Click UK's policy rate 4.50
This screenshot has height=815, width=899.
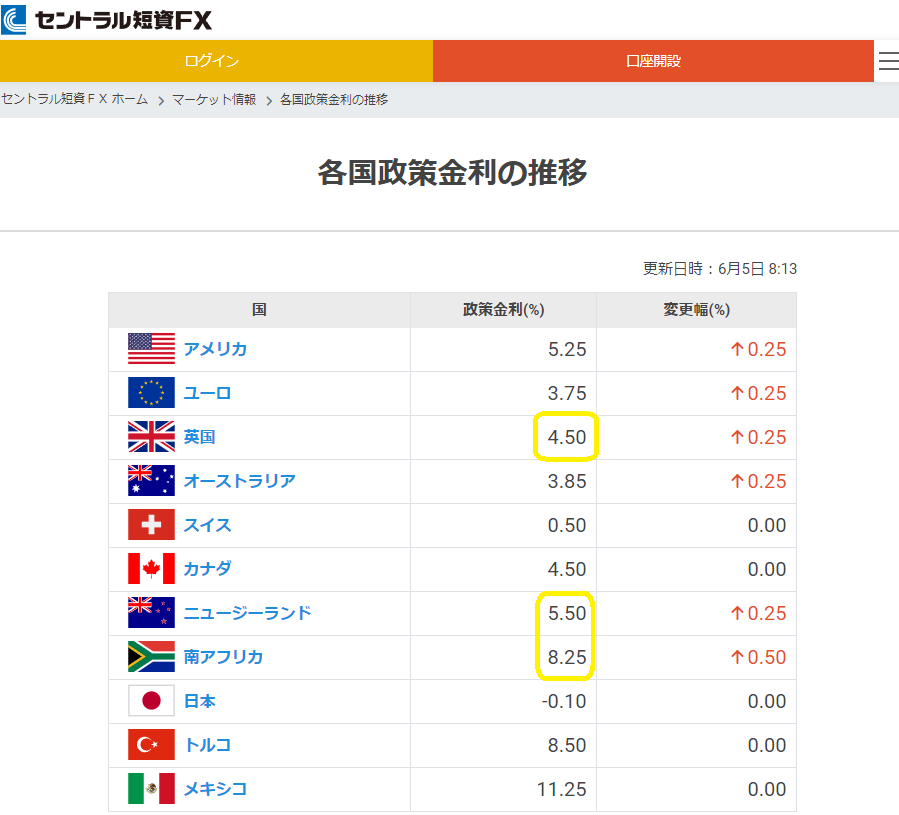(567, 437)
